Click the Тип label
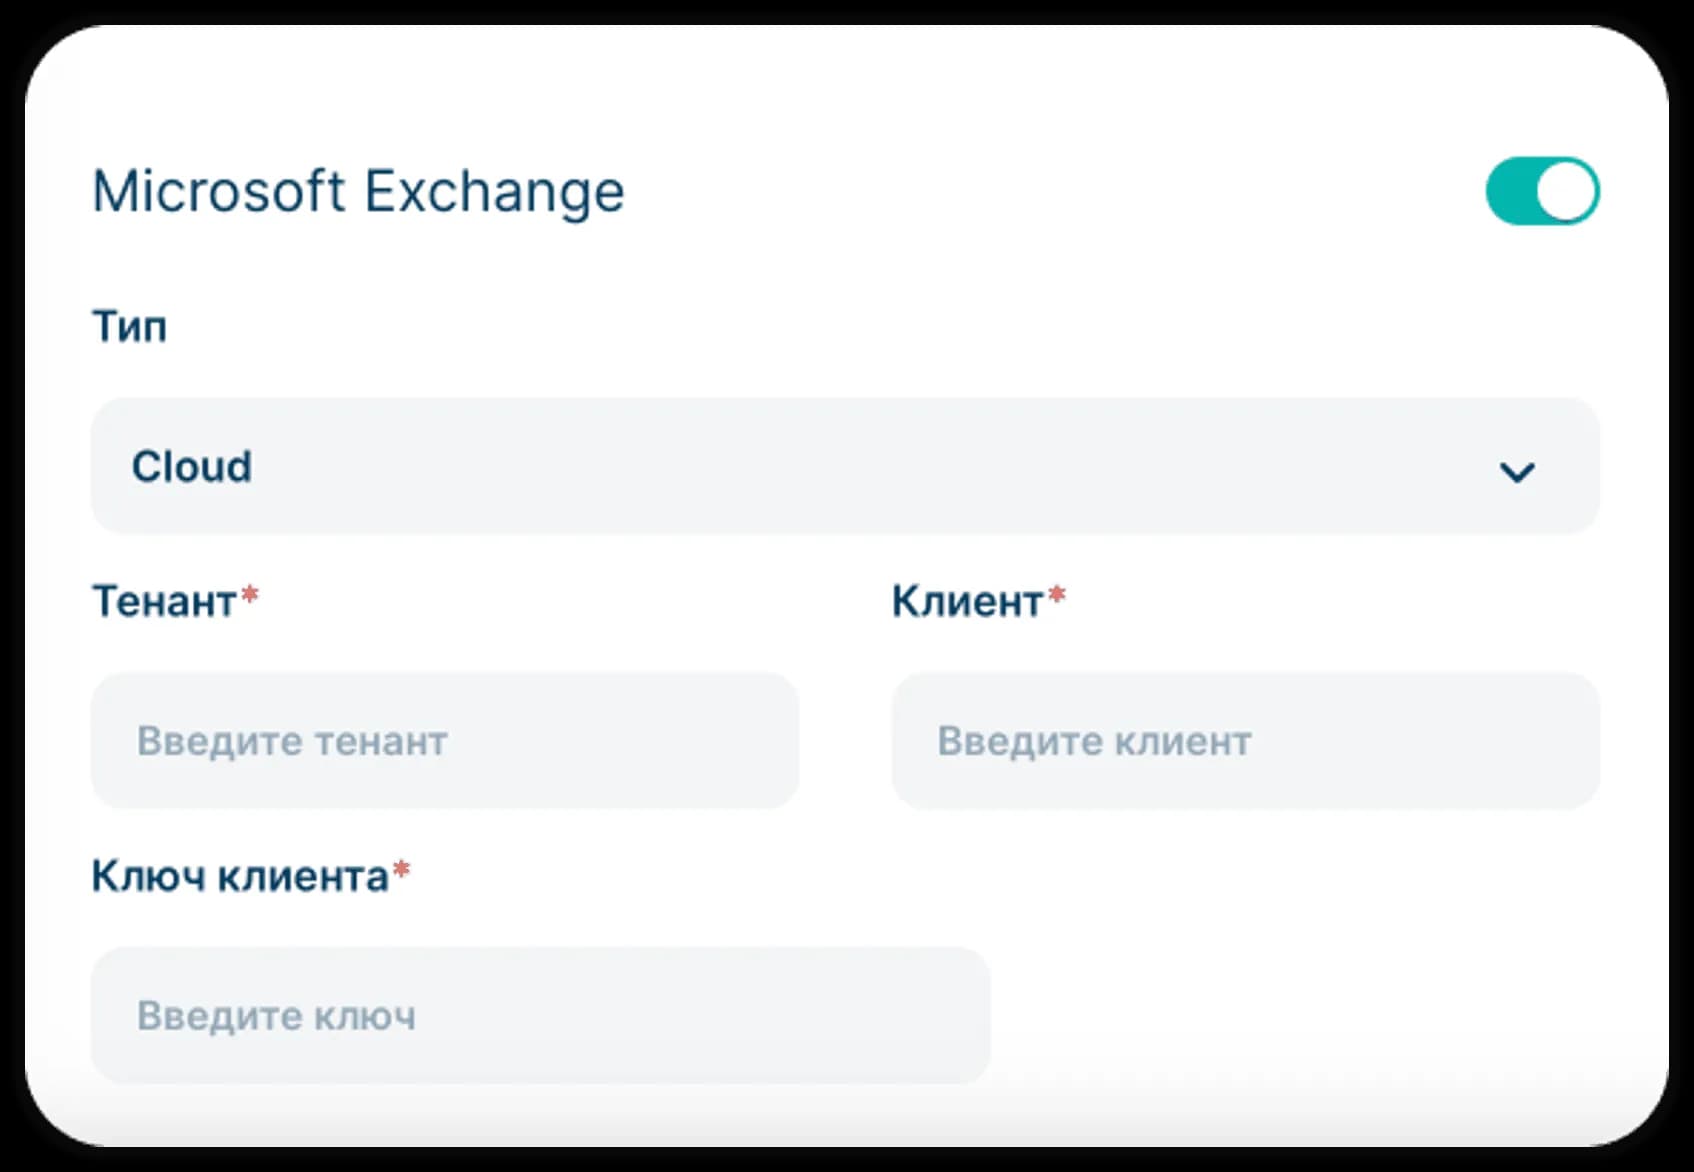Screen dimensions: 1694x1172 click(x=129, y=327)
